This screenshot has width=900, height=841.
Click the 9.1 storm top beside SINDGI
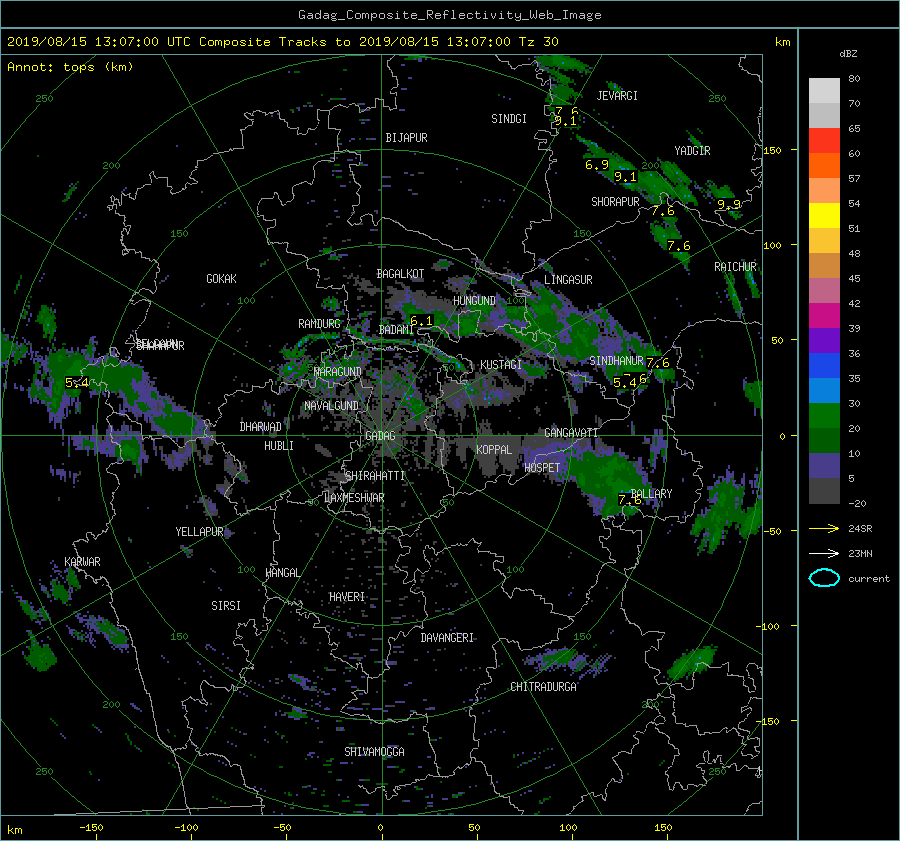[565, 121]
